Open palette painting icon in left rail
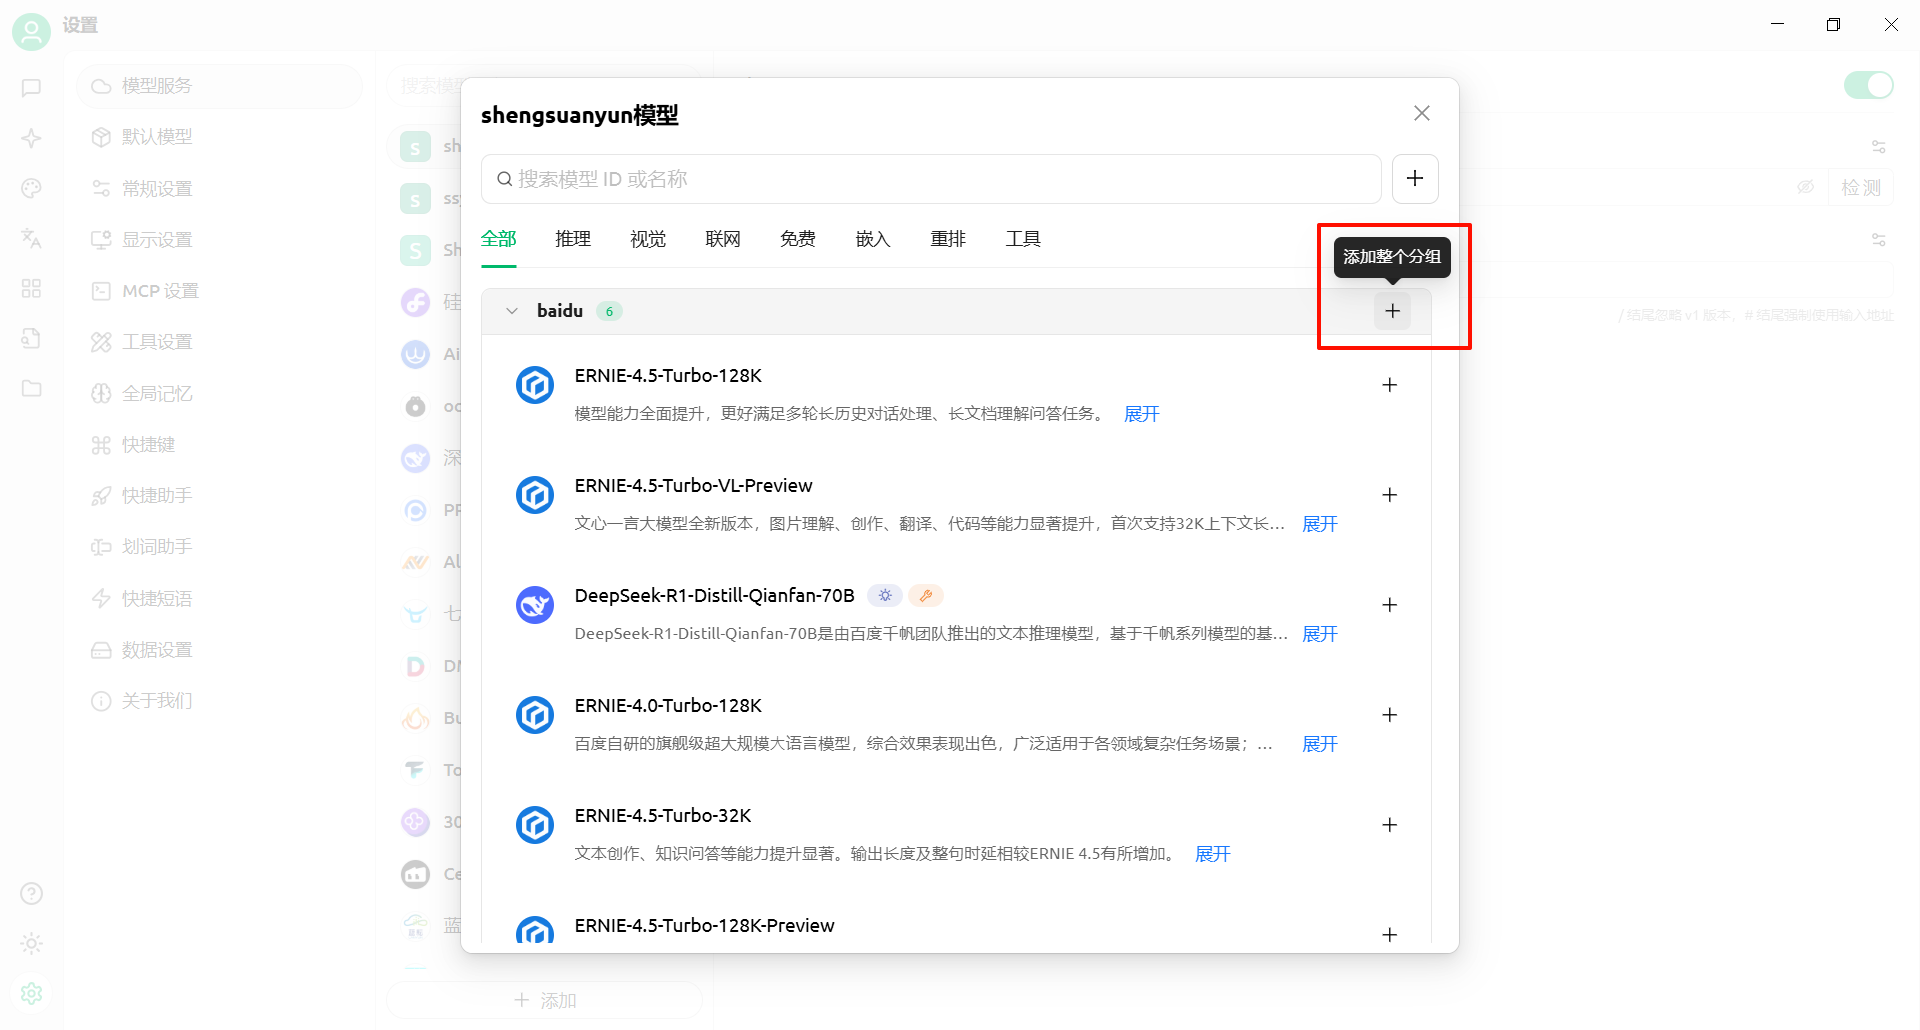Screen dimensions: 1920x1030 (31, 188)
